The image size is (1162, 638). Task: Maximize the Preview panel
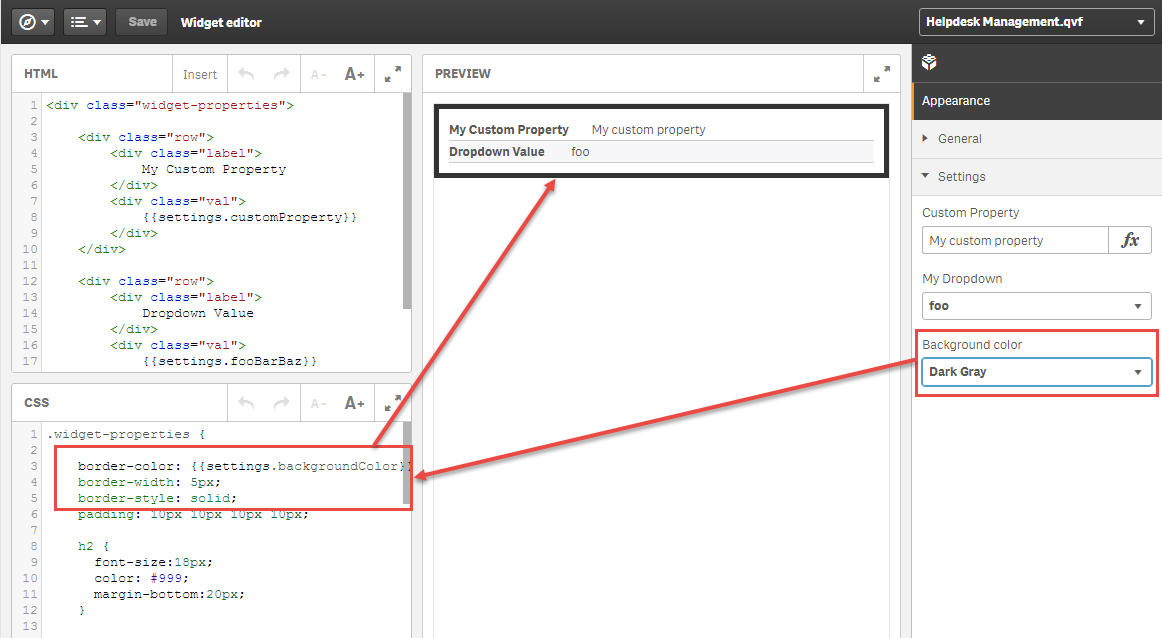(x=881, y=74)
